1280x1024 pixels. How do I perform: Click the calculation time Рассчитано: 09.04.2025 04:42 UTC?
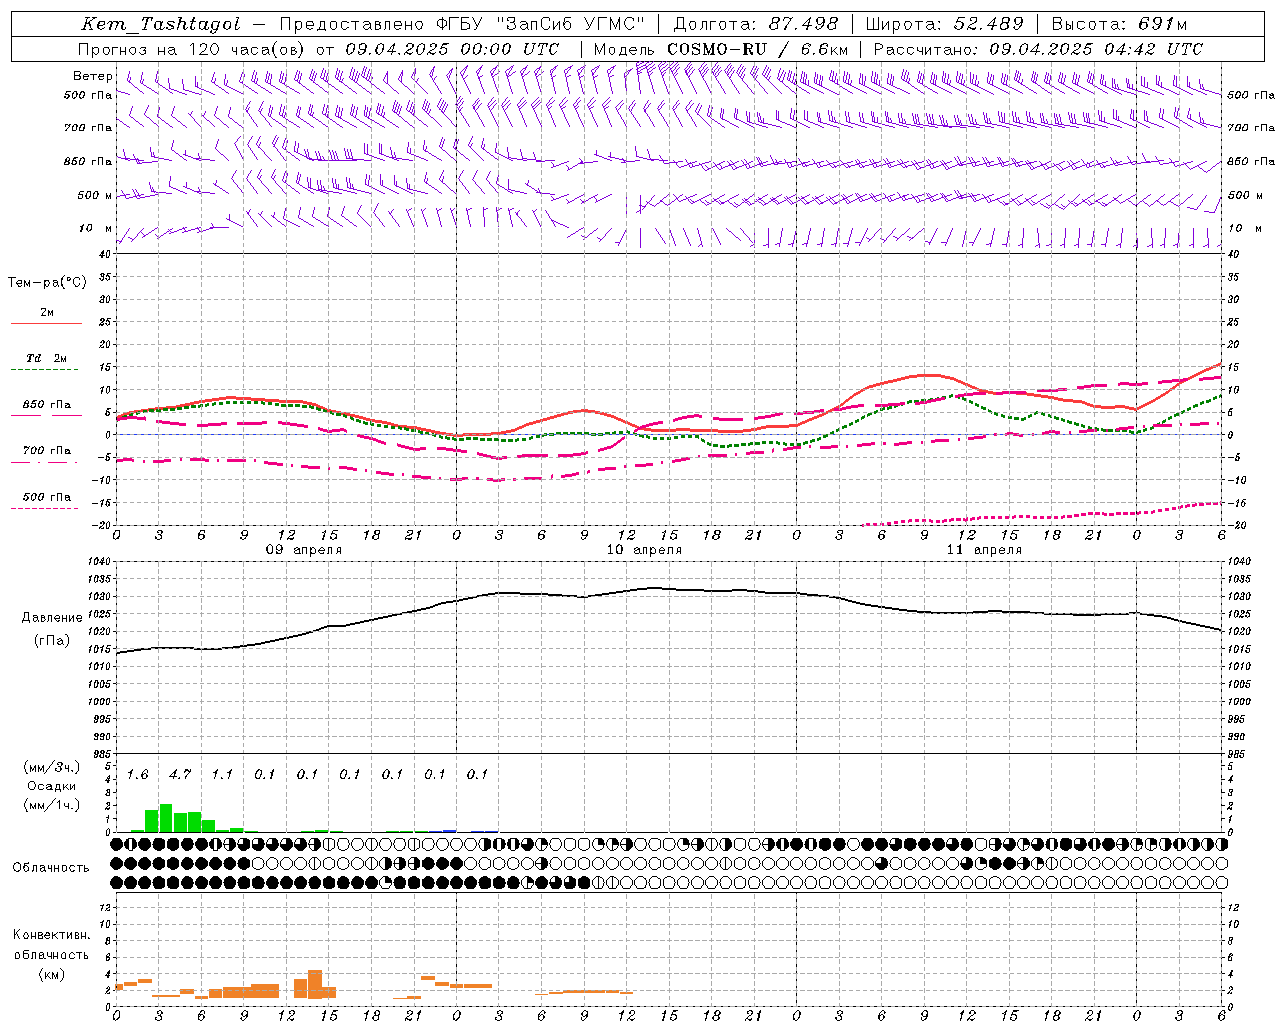(x=1038, y=49)
